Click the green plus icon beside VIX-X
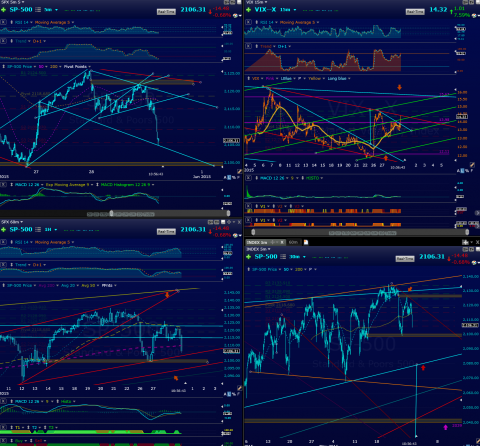 click(248, 10)
